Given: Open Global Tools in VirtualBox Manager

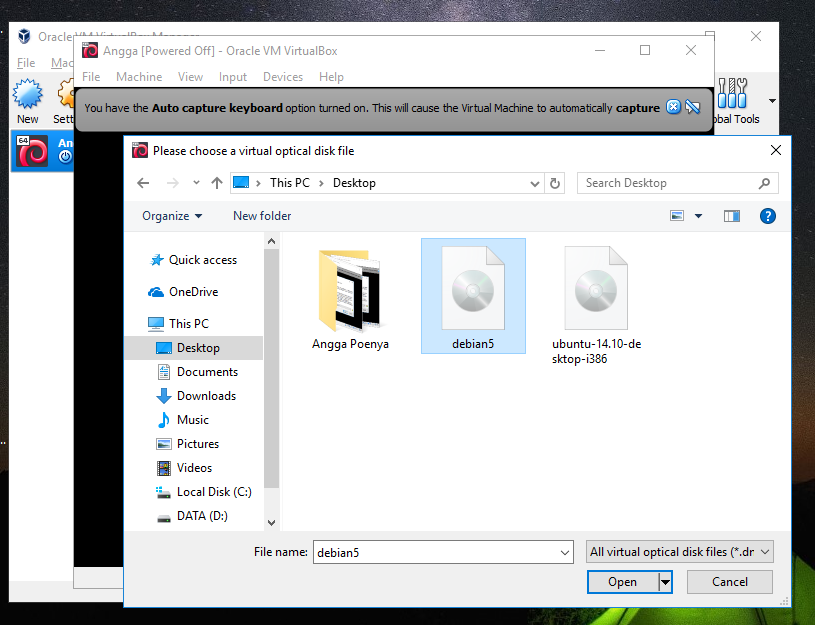Looking at the screenshot, I should tap(737, 101).
